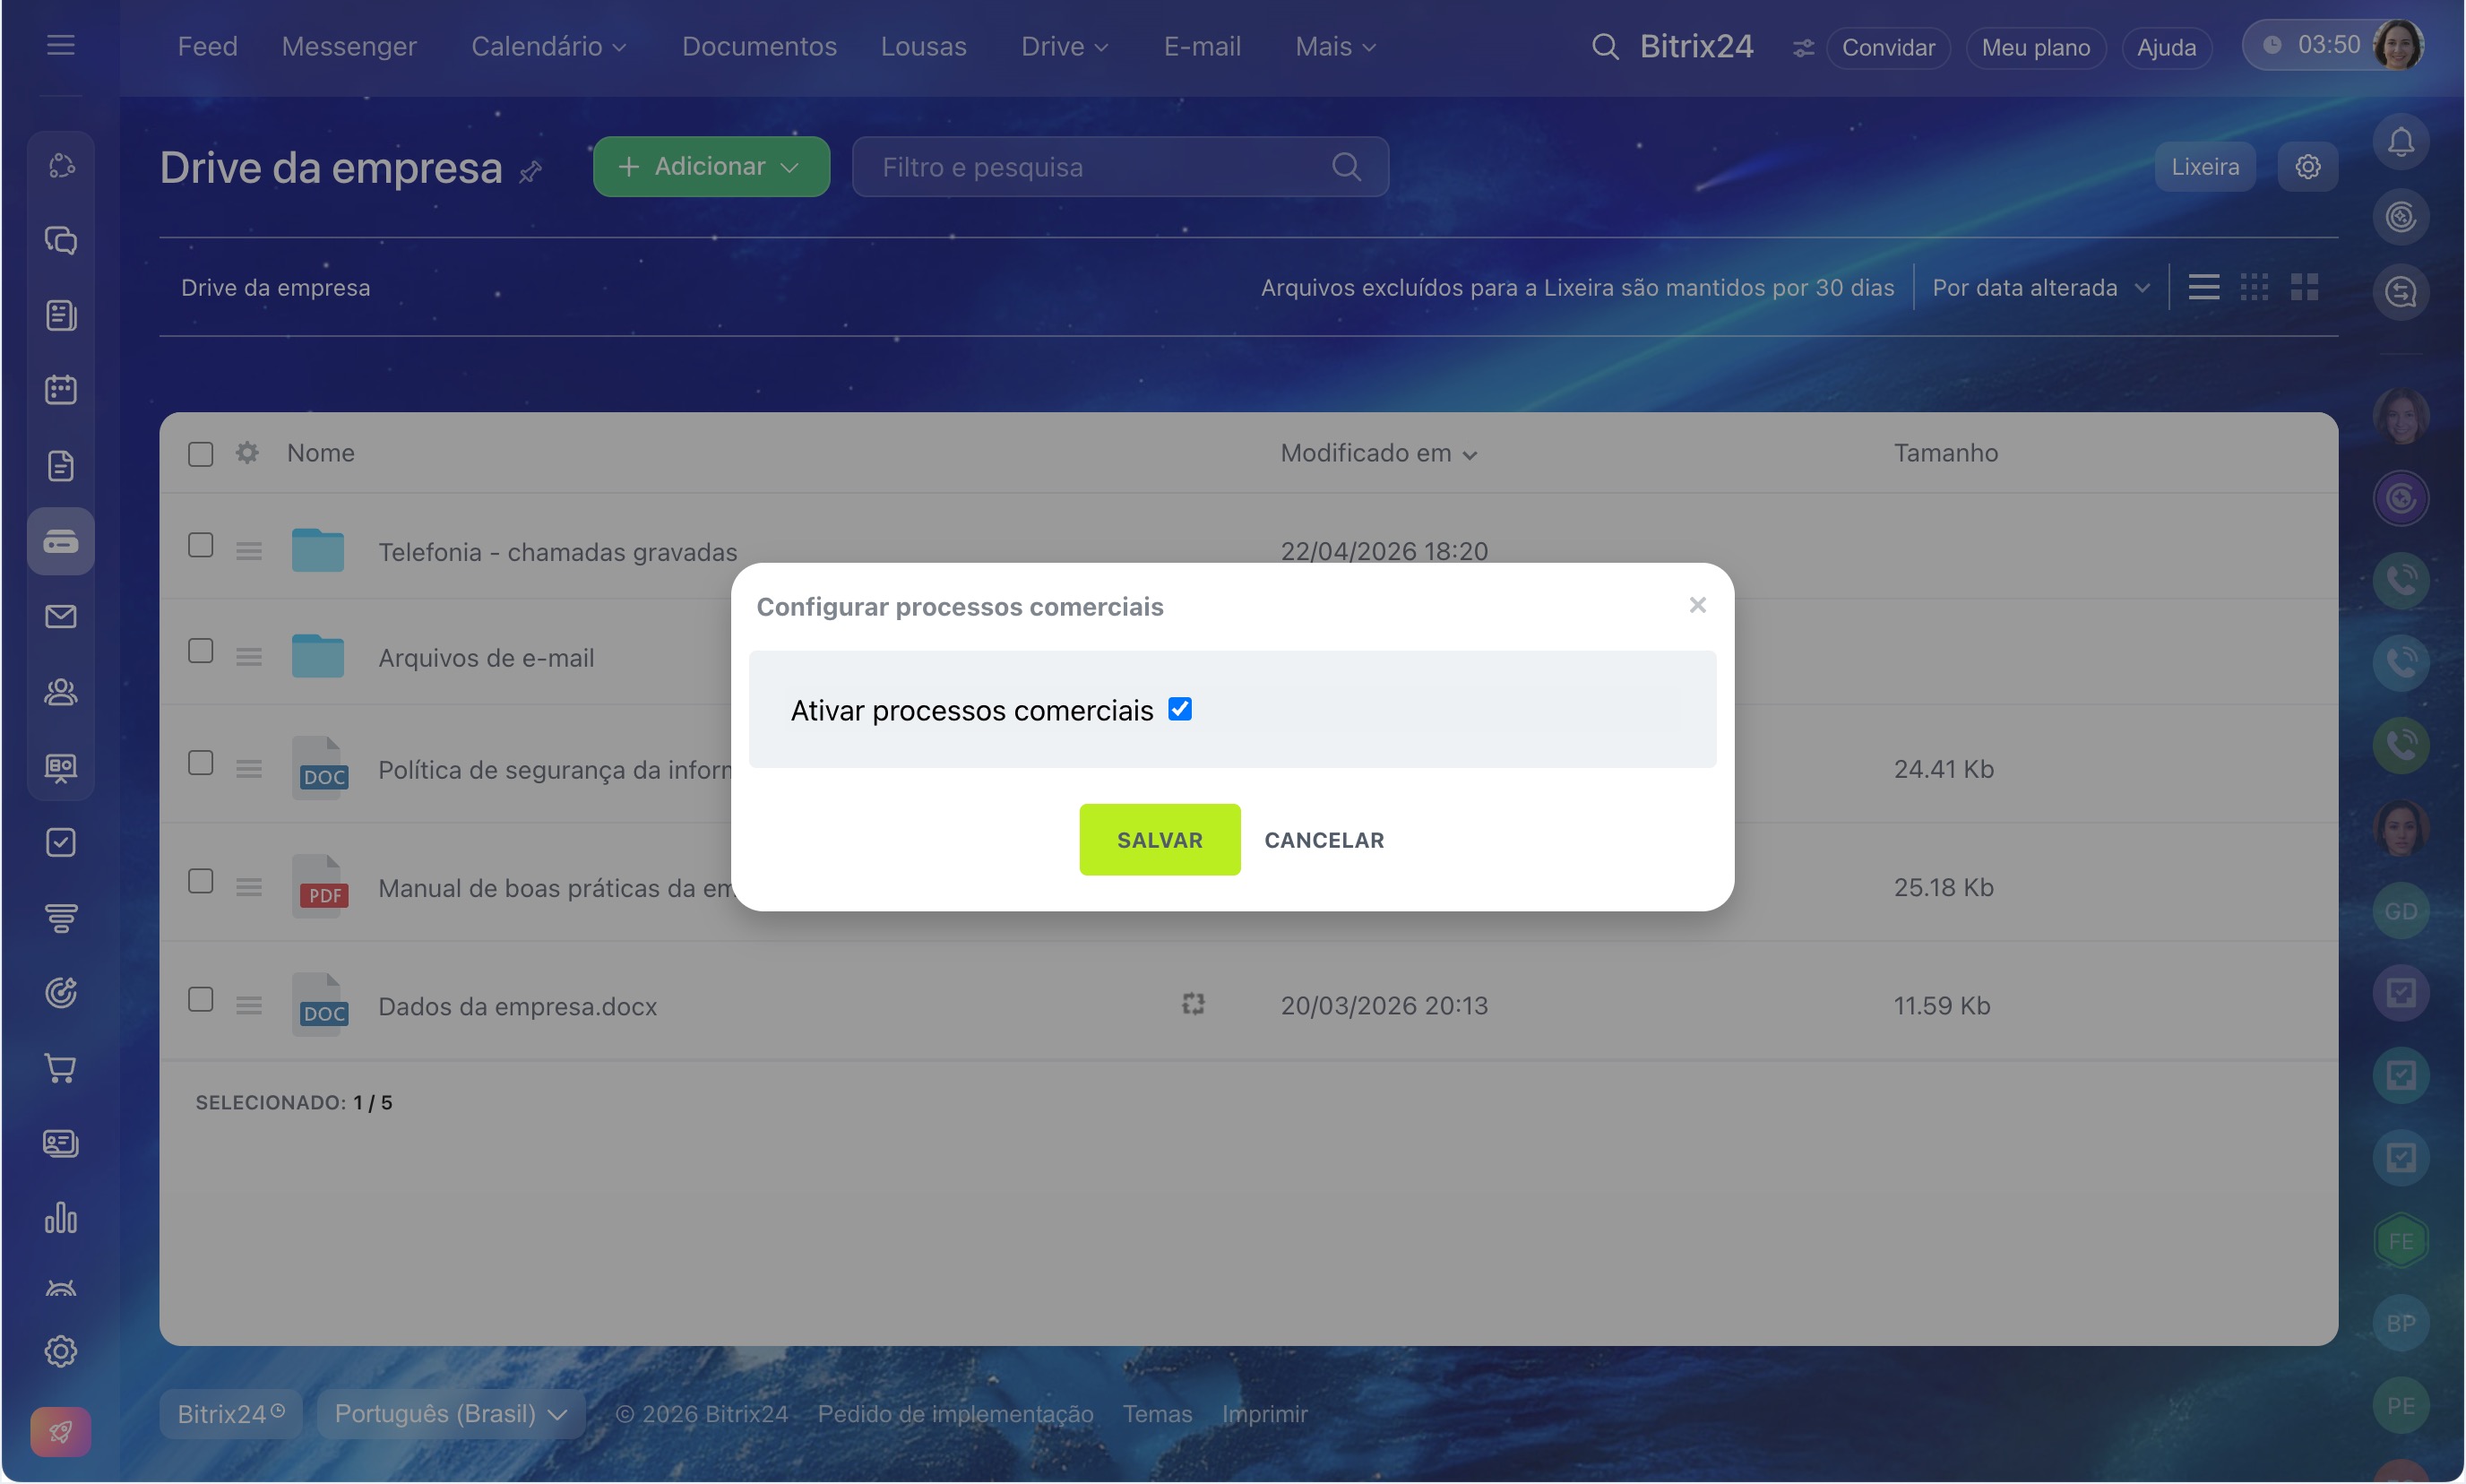The height and width of the screenshot is (1484, 2466).
Task: Open the Por data alterada sort dropdown
Action: 2039,287
